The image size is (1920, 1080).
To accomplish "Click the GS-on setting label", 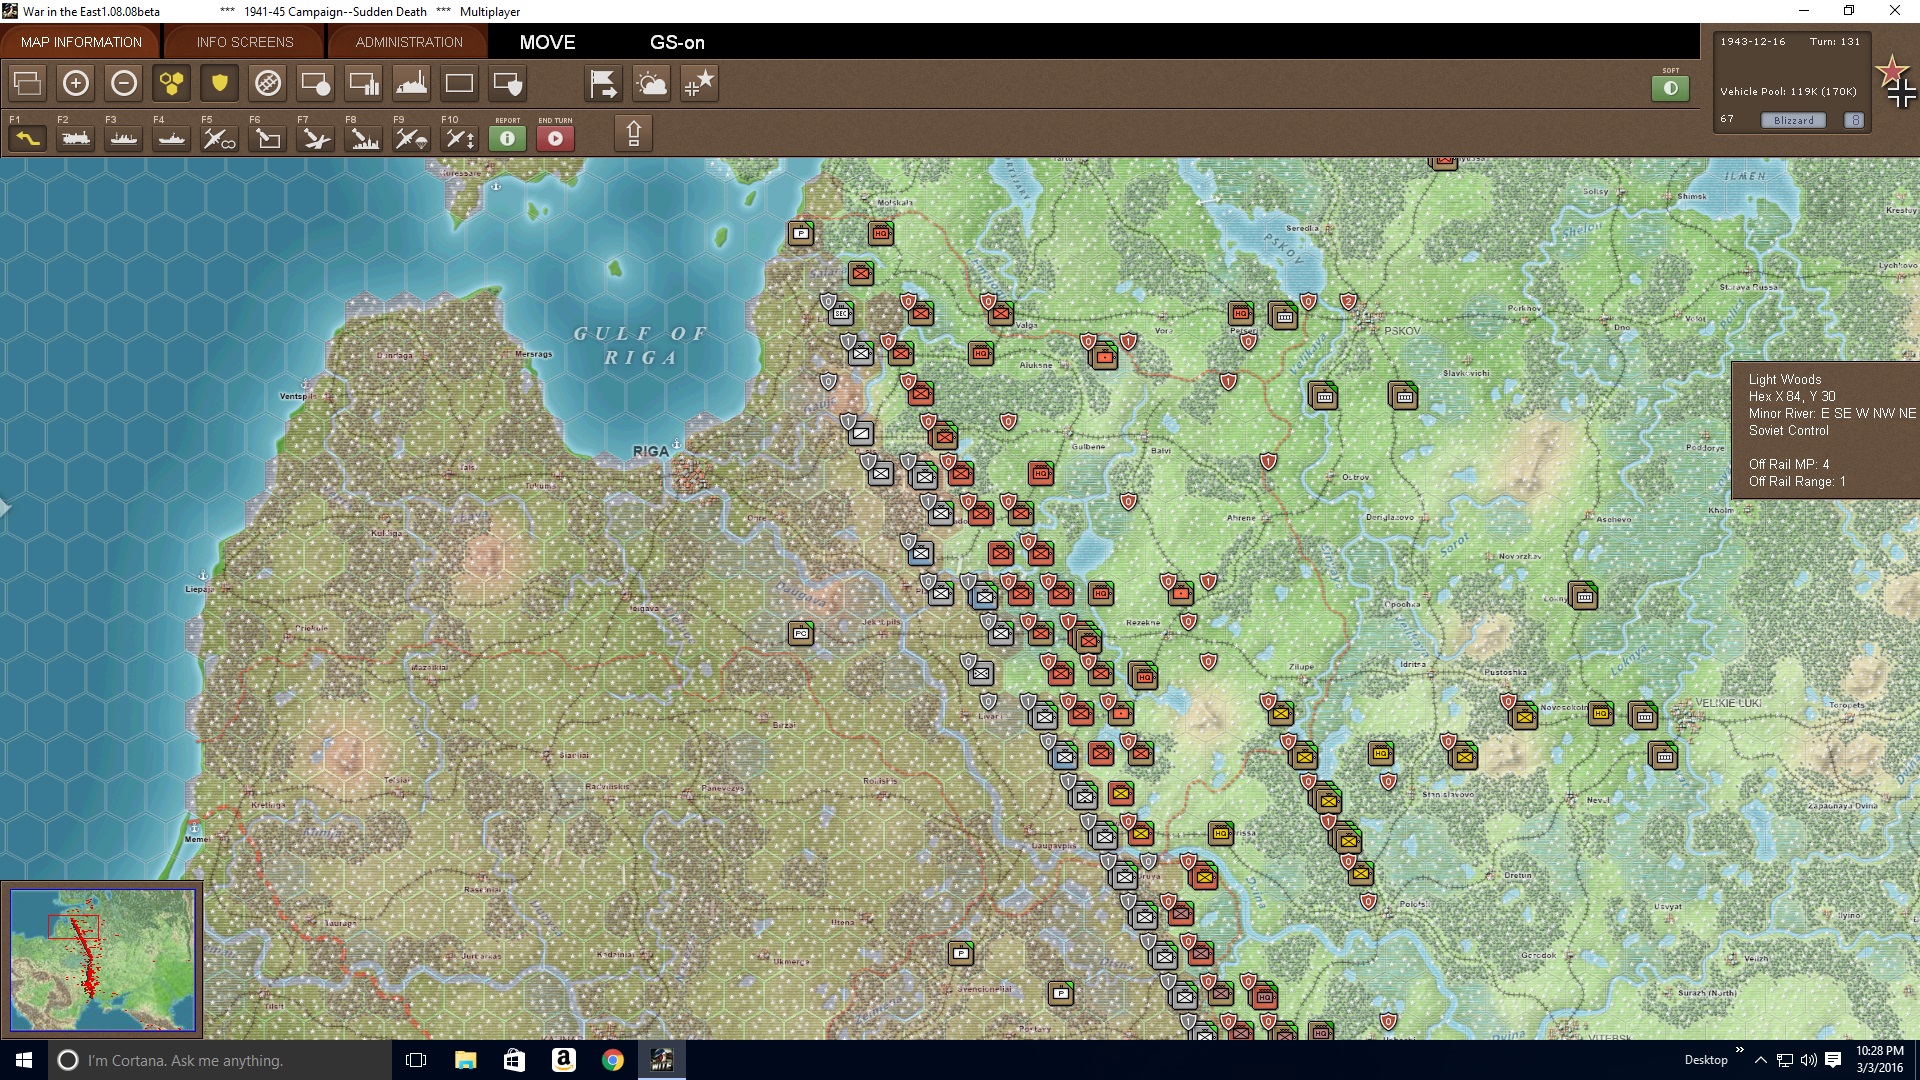I will pos(678,43).
